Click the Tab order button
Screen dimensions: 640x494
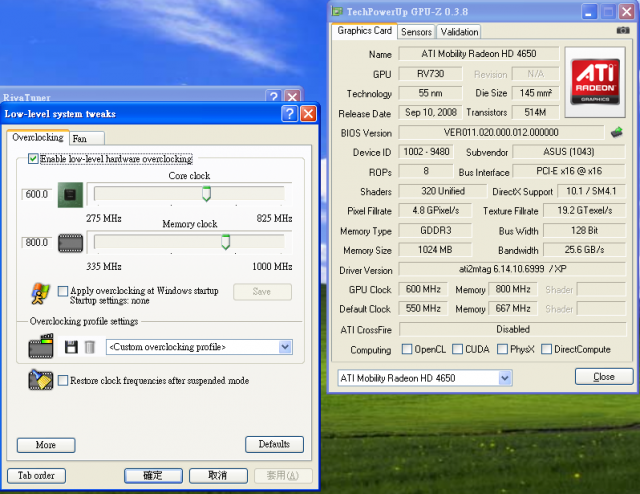[36, 476]
